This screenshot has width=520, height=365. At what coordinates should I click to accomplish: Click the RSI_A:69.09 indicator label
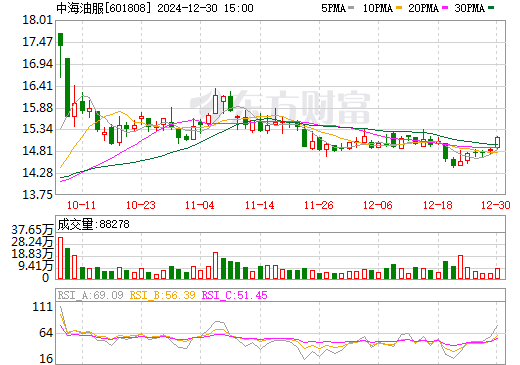pos(90,295)
